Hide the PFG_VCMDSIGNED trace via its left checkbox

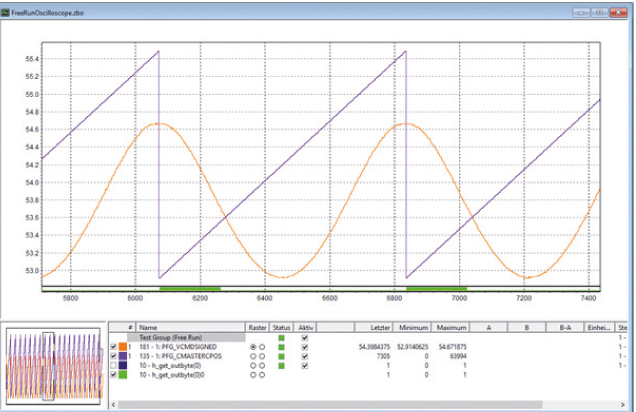click(112, 347)
